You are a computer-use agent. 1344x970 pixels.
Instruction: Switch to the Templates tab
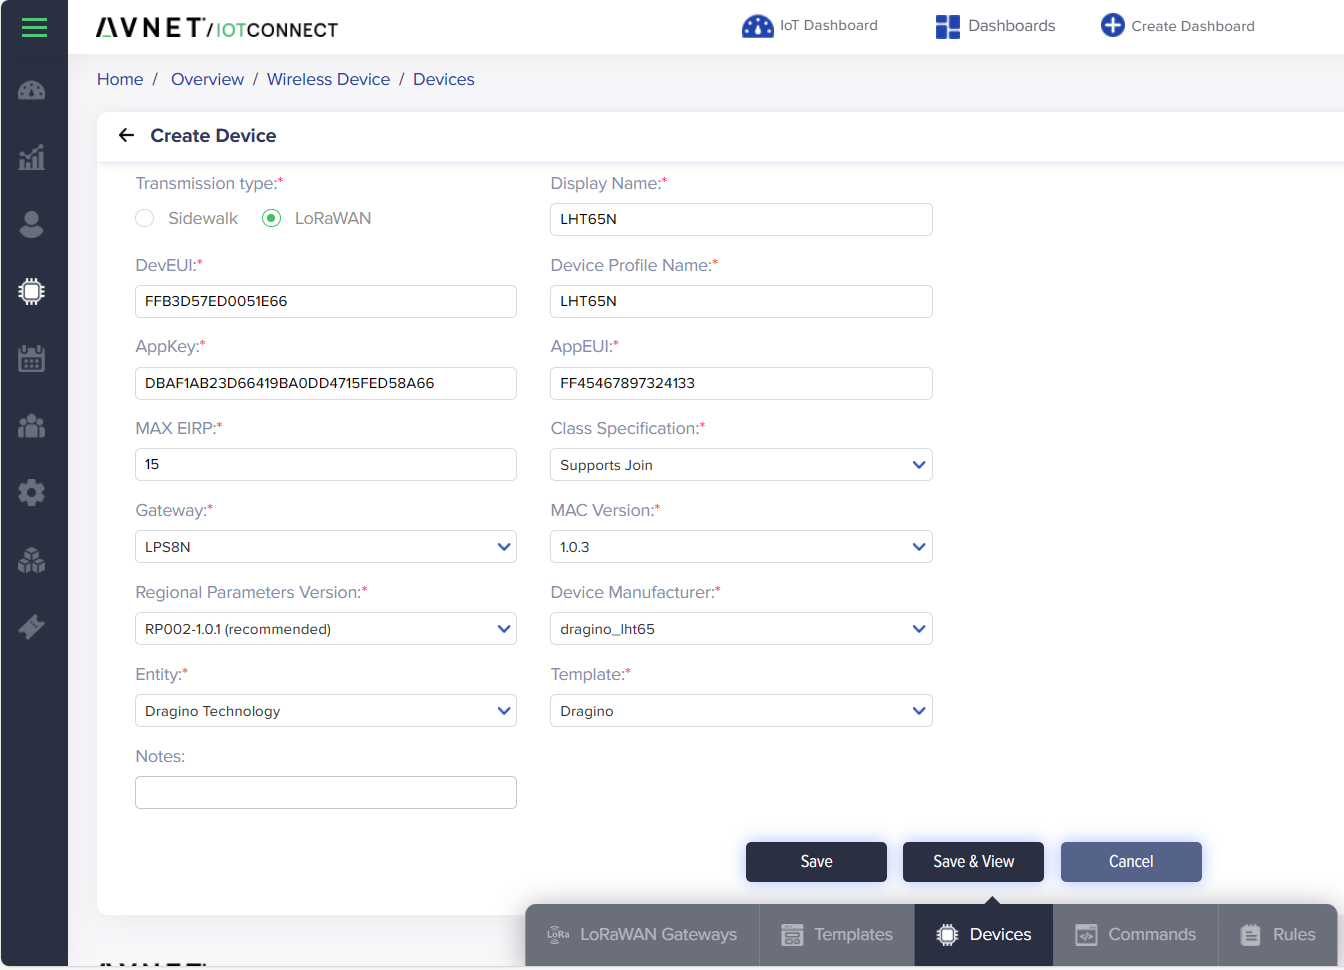tap(837, 935)
